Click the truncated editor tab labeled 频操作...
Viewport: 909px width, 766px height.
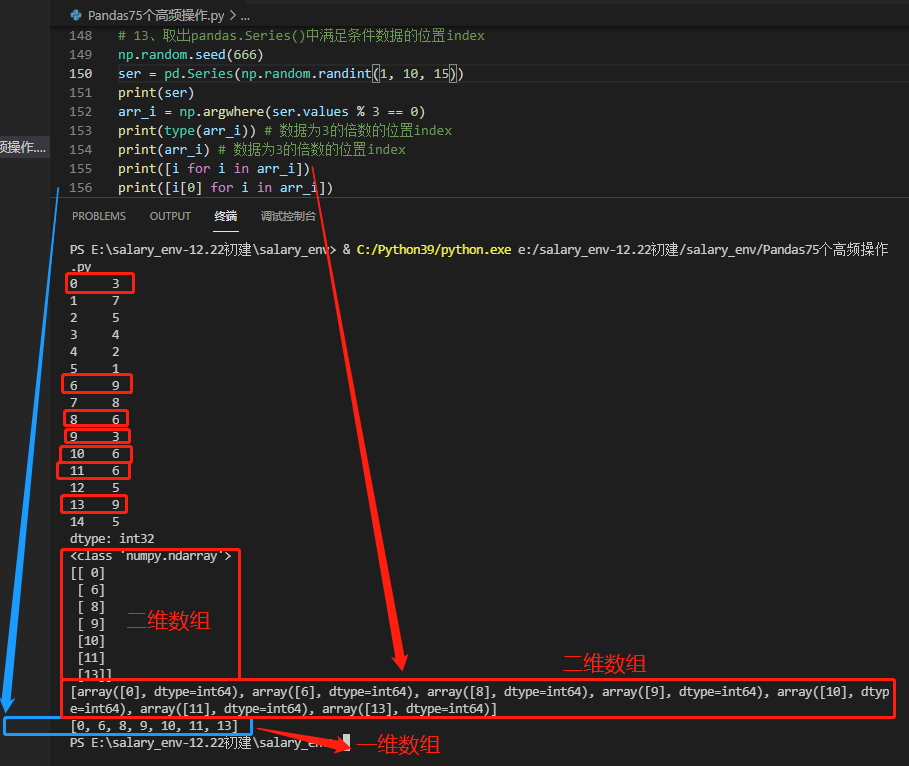click(x=23, y=147)
